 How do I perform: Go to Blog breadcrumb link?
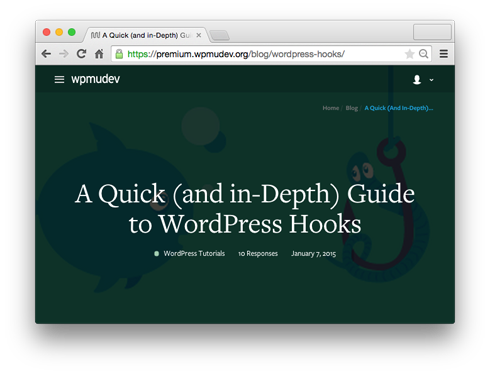(352, 108)
